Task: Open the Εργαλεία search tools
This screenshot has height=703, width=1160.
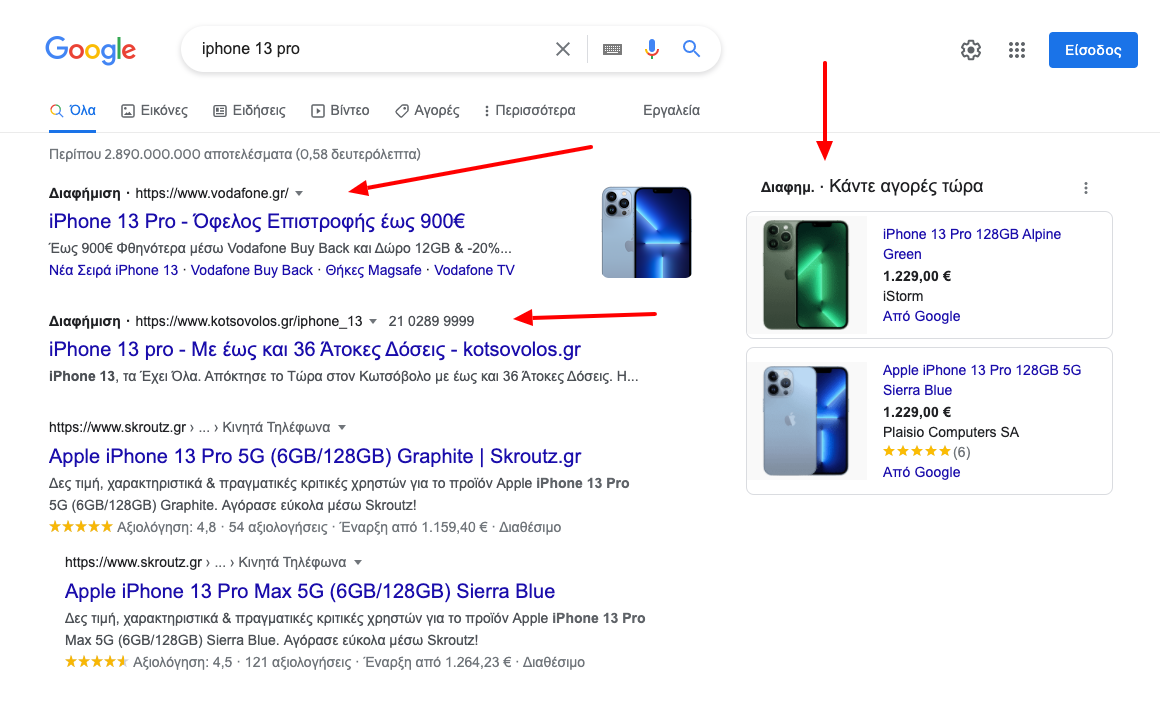Action: [671, 110]
